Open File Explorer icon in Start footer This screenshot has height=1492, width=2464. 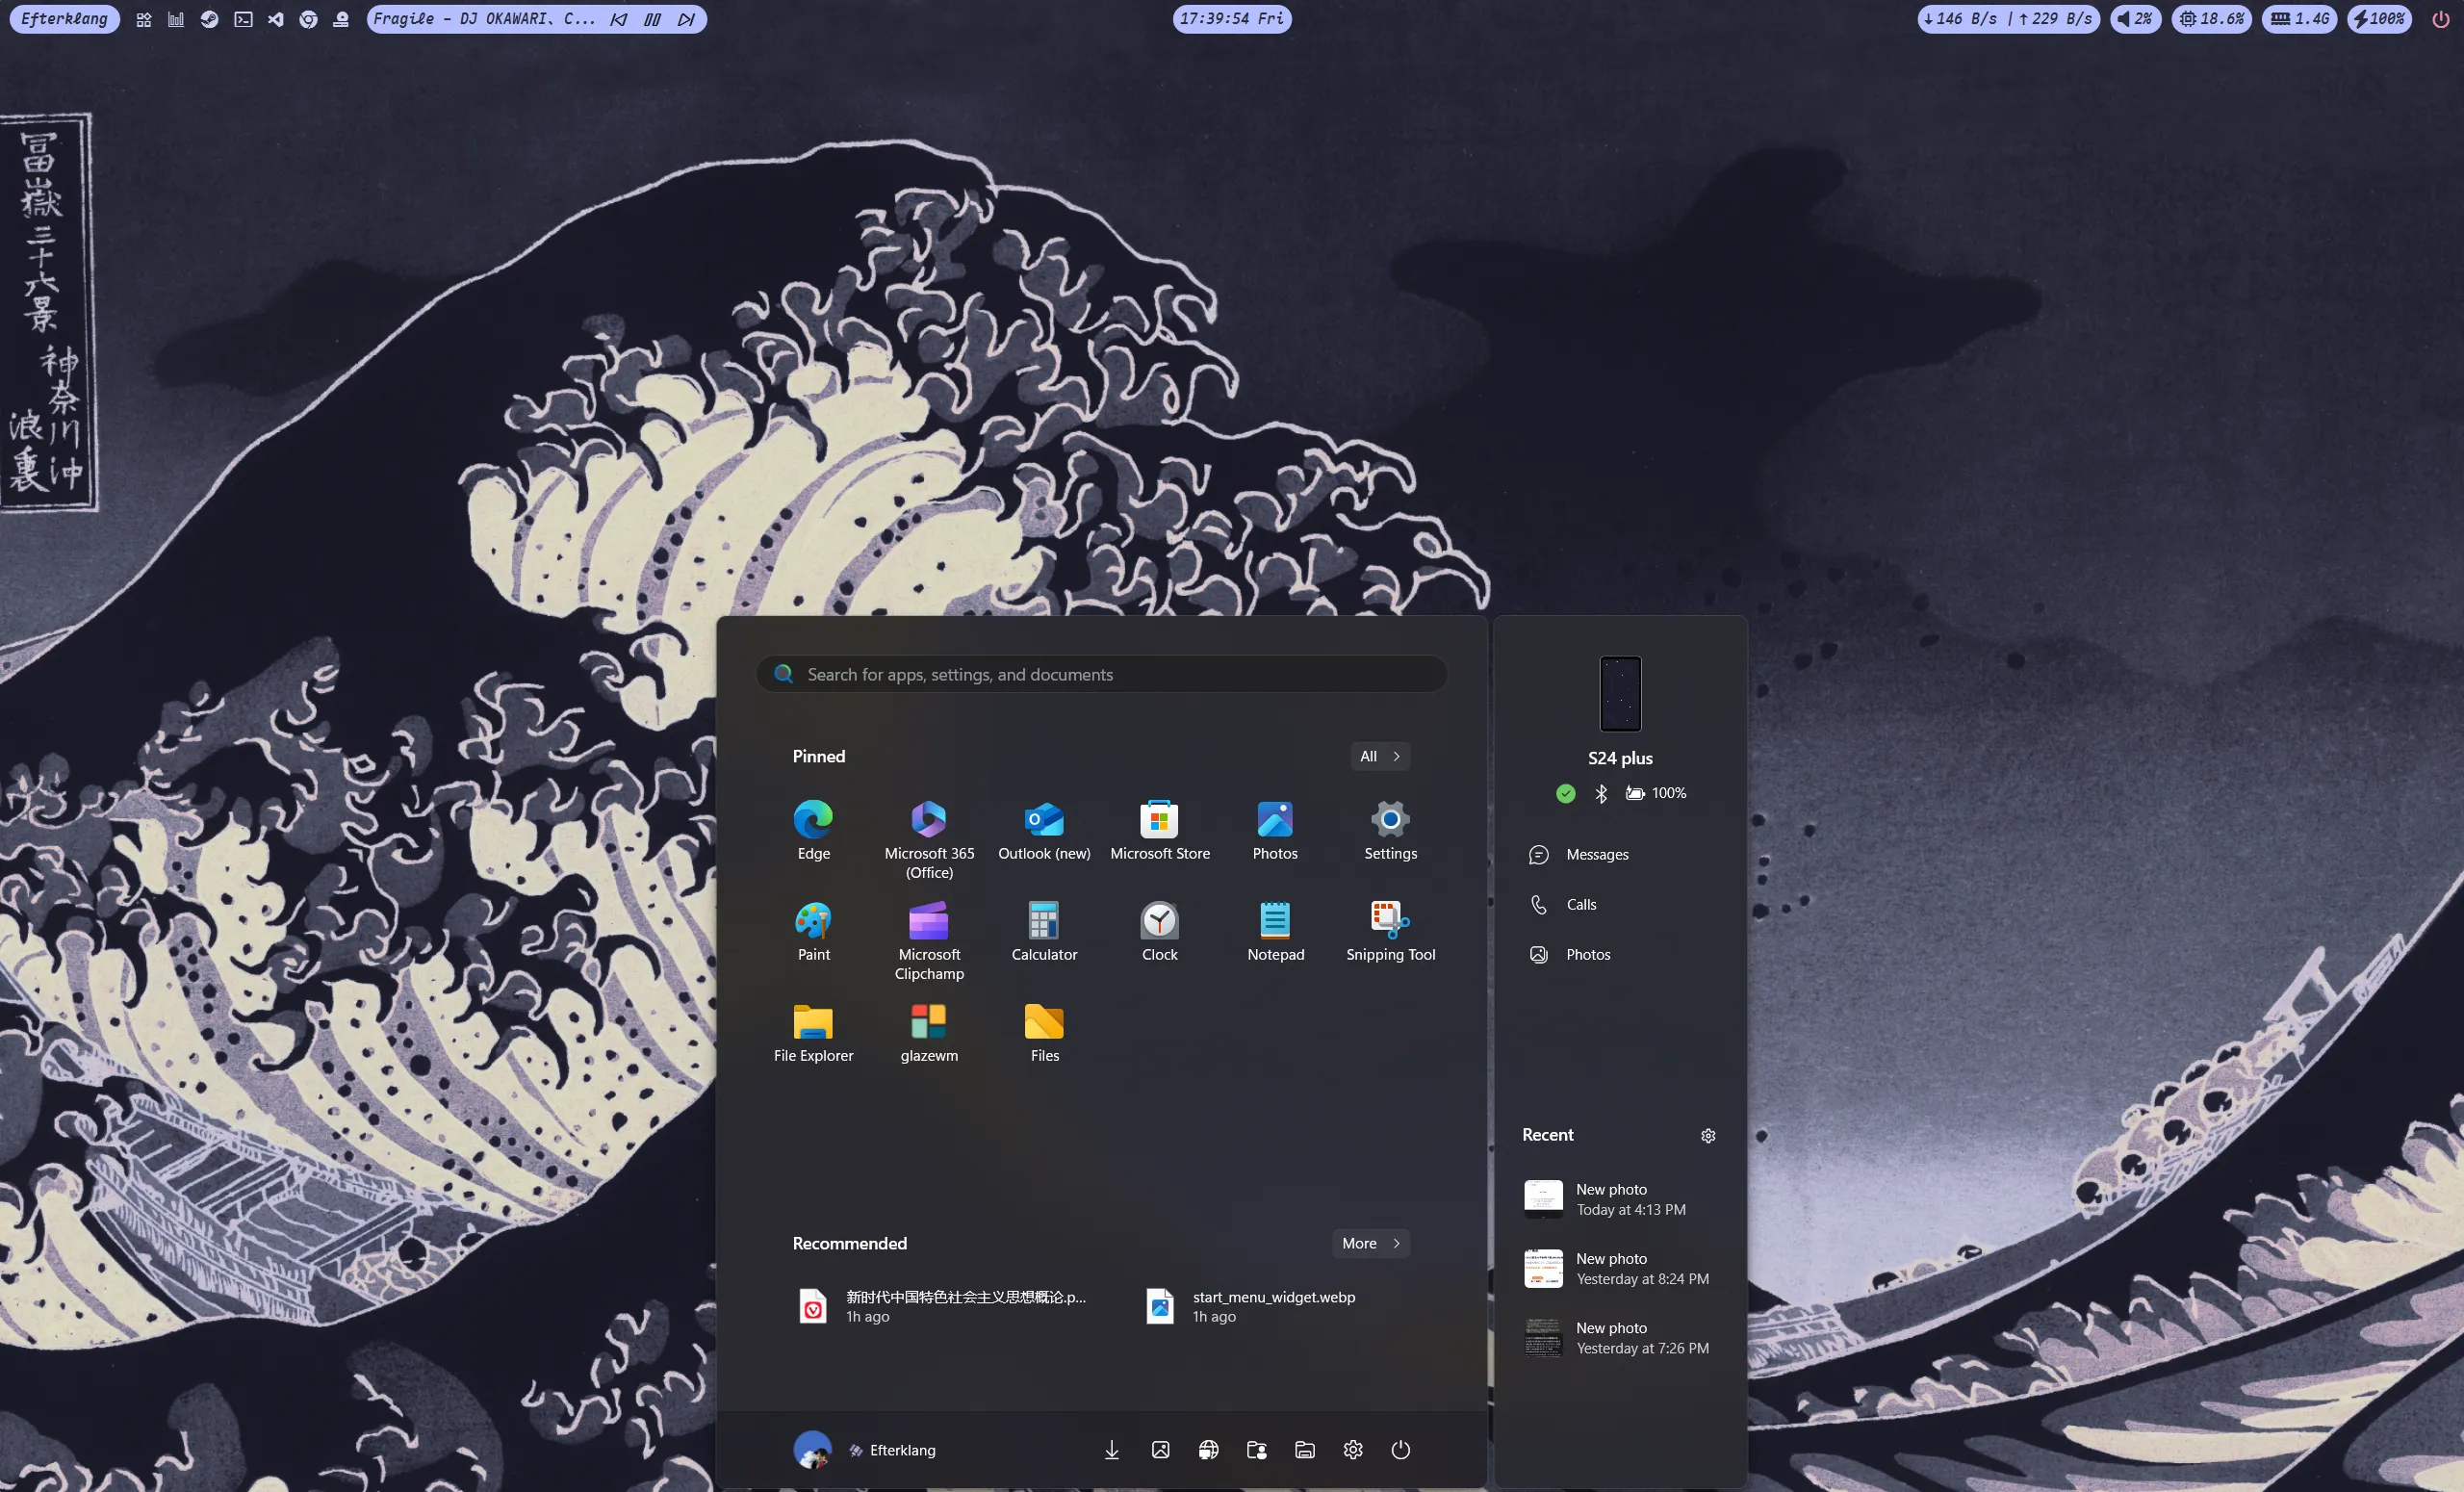1304,1449
